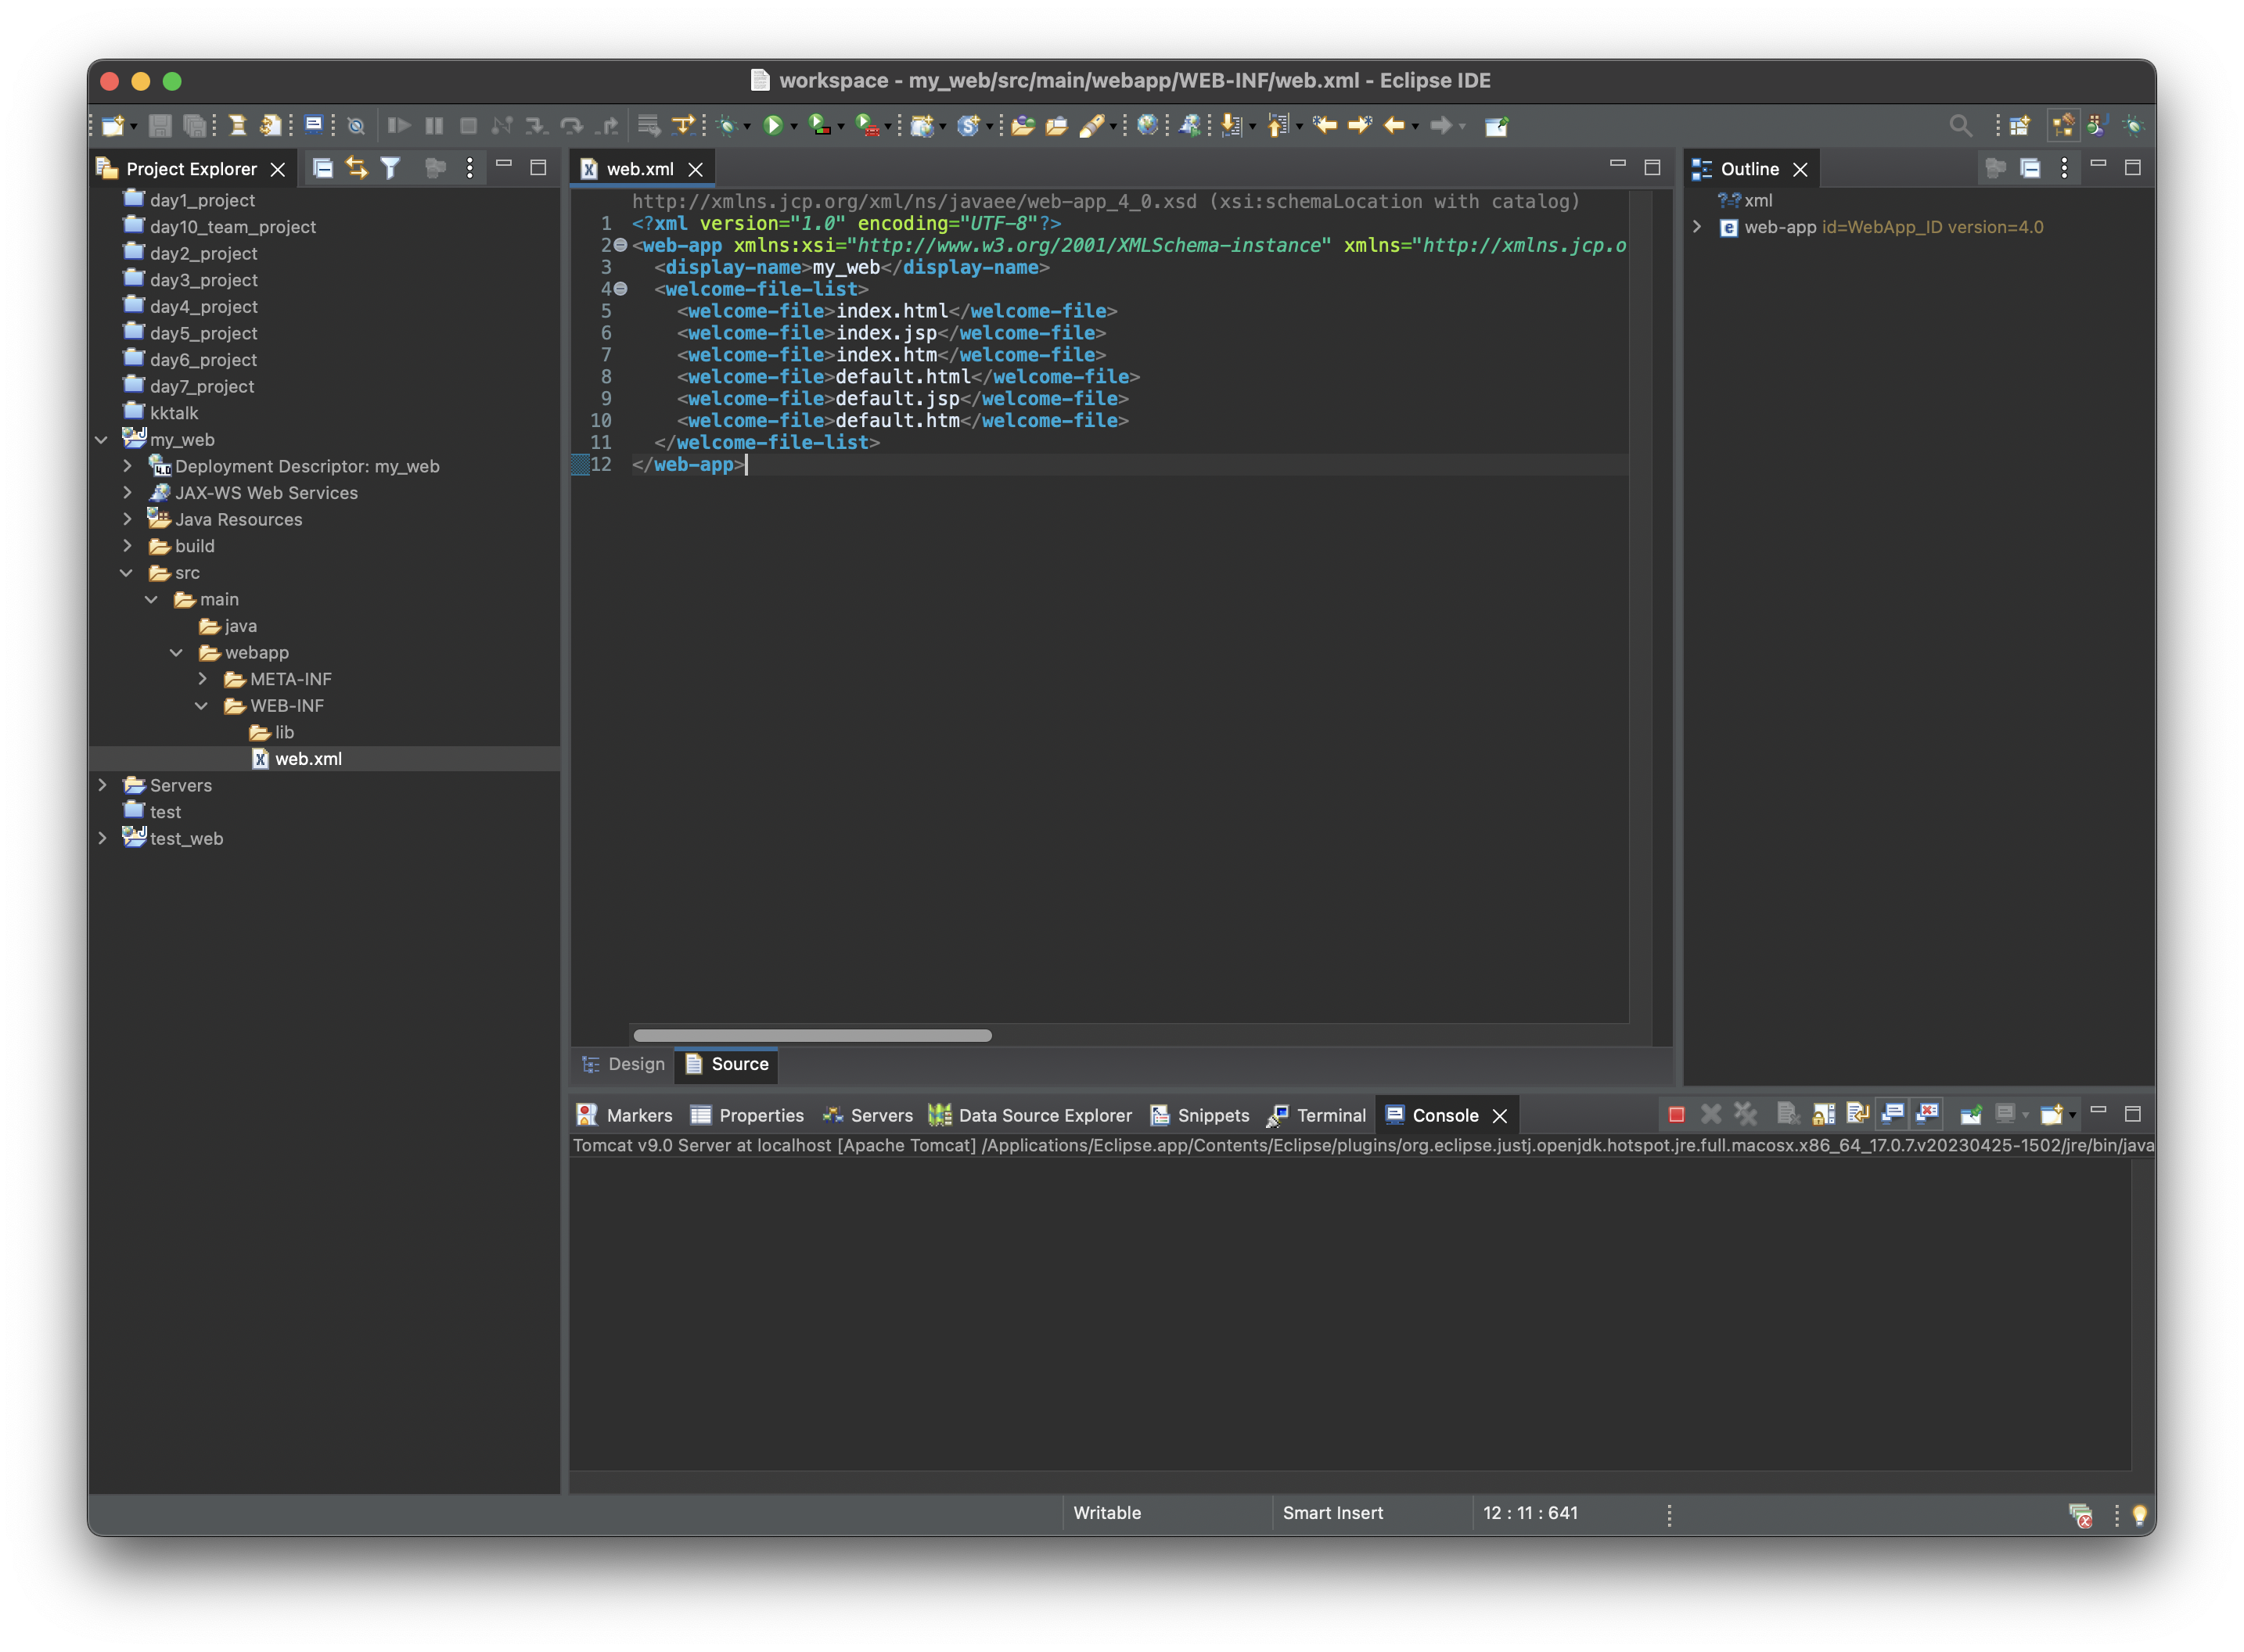Viewport: 2244px width, 1652px height.
Task: Click the Pin Editor icon
Action: click(x=1497, y=126)
